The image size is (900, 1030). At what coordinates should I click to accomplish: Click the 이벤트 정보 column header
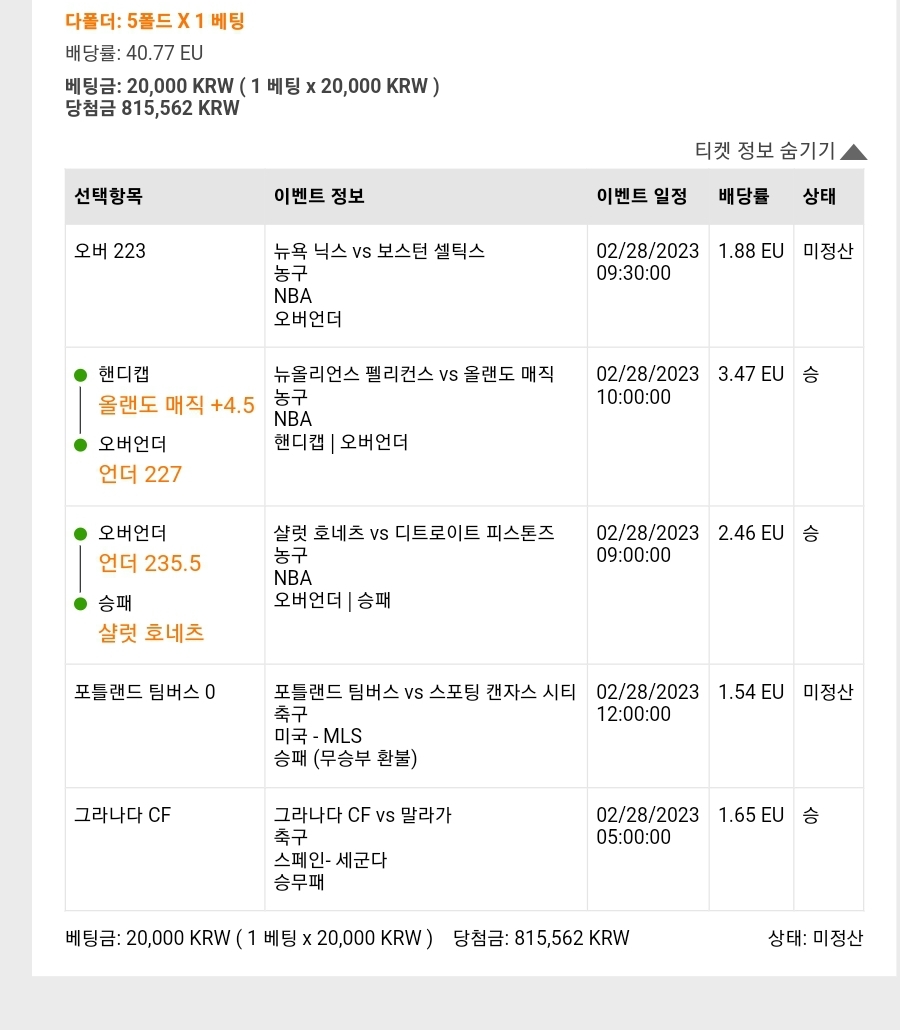319,196
